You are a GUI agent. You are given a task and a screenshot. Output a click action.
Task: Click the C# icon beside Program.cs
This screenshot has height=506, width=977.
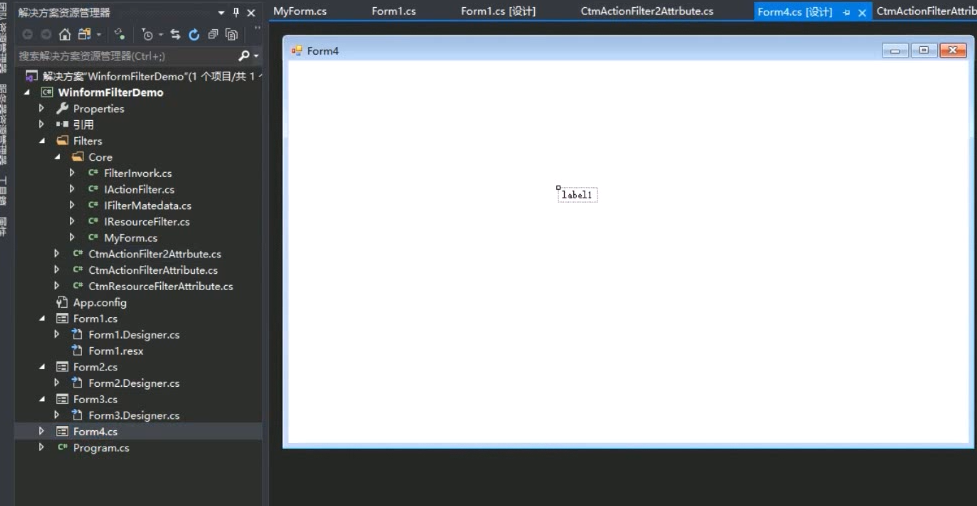pos(62,447)
